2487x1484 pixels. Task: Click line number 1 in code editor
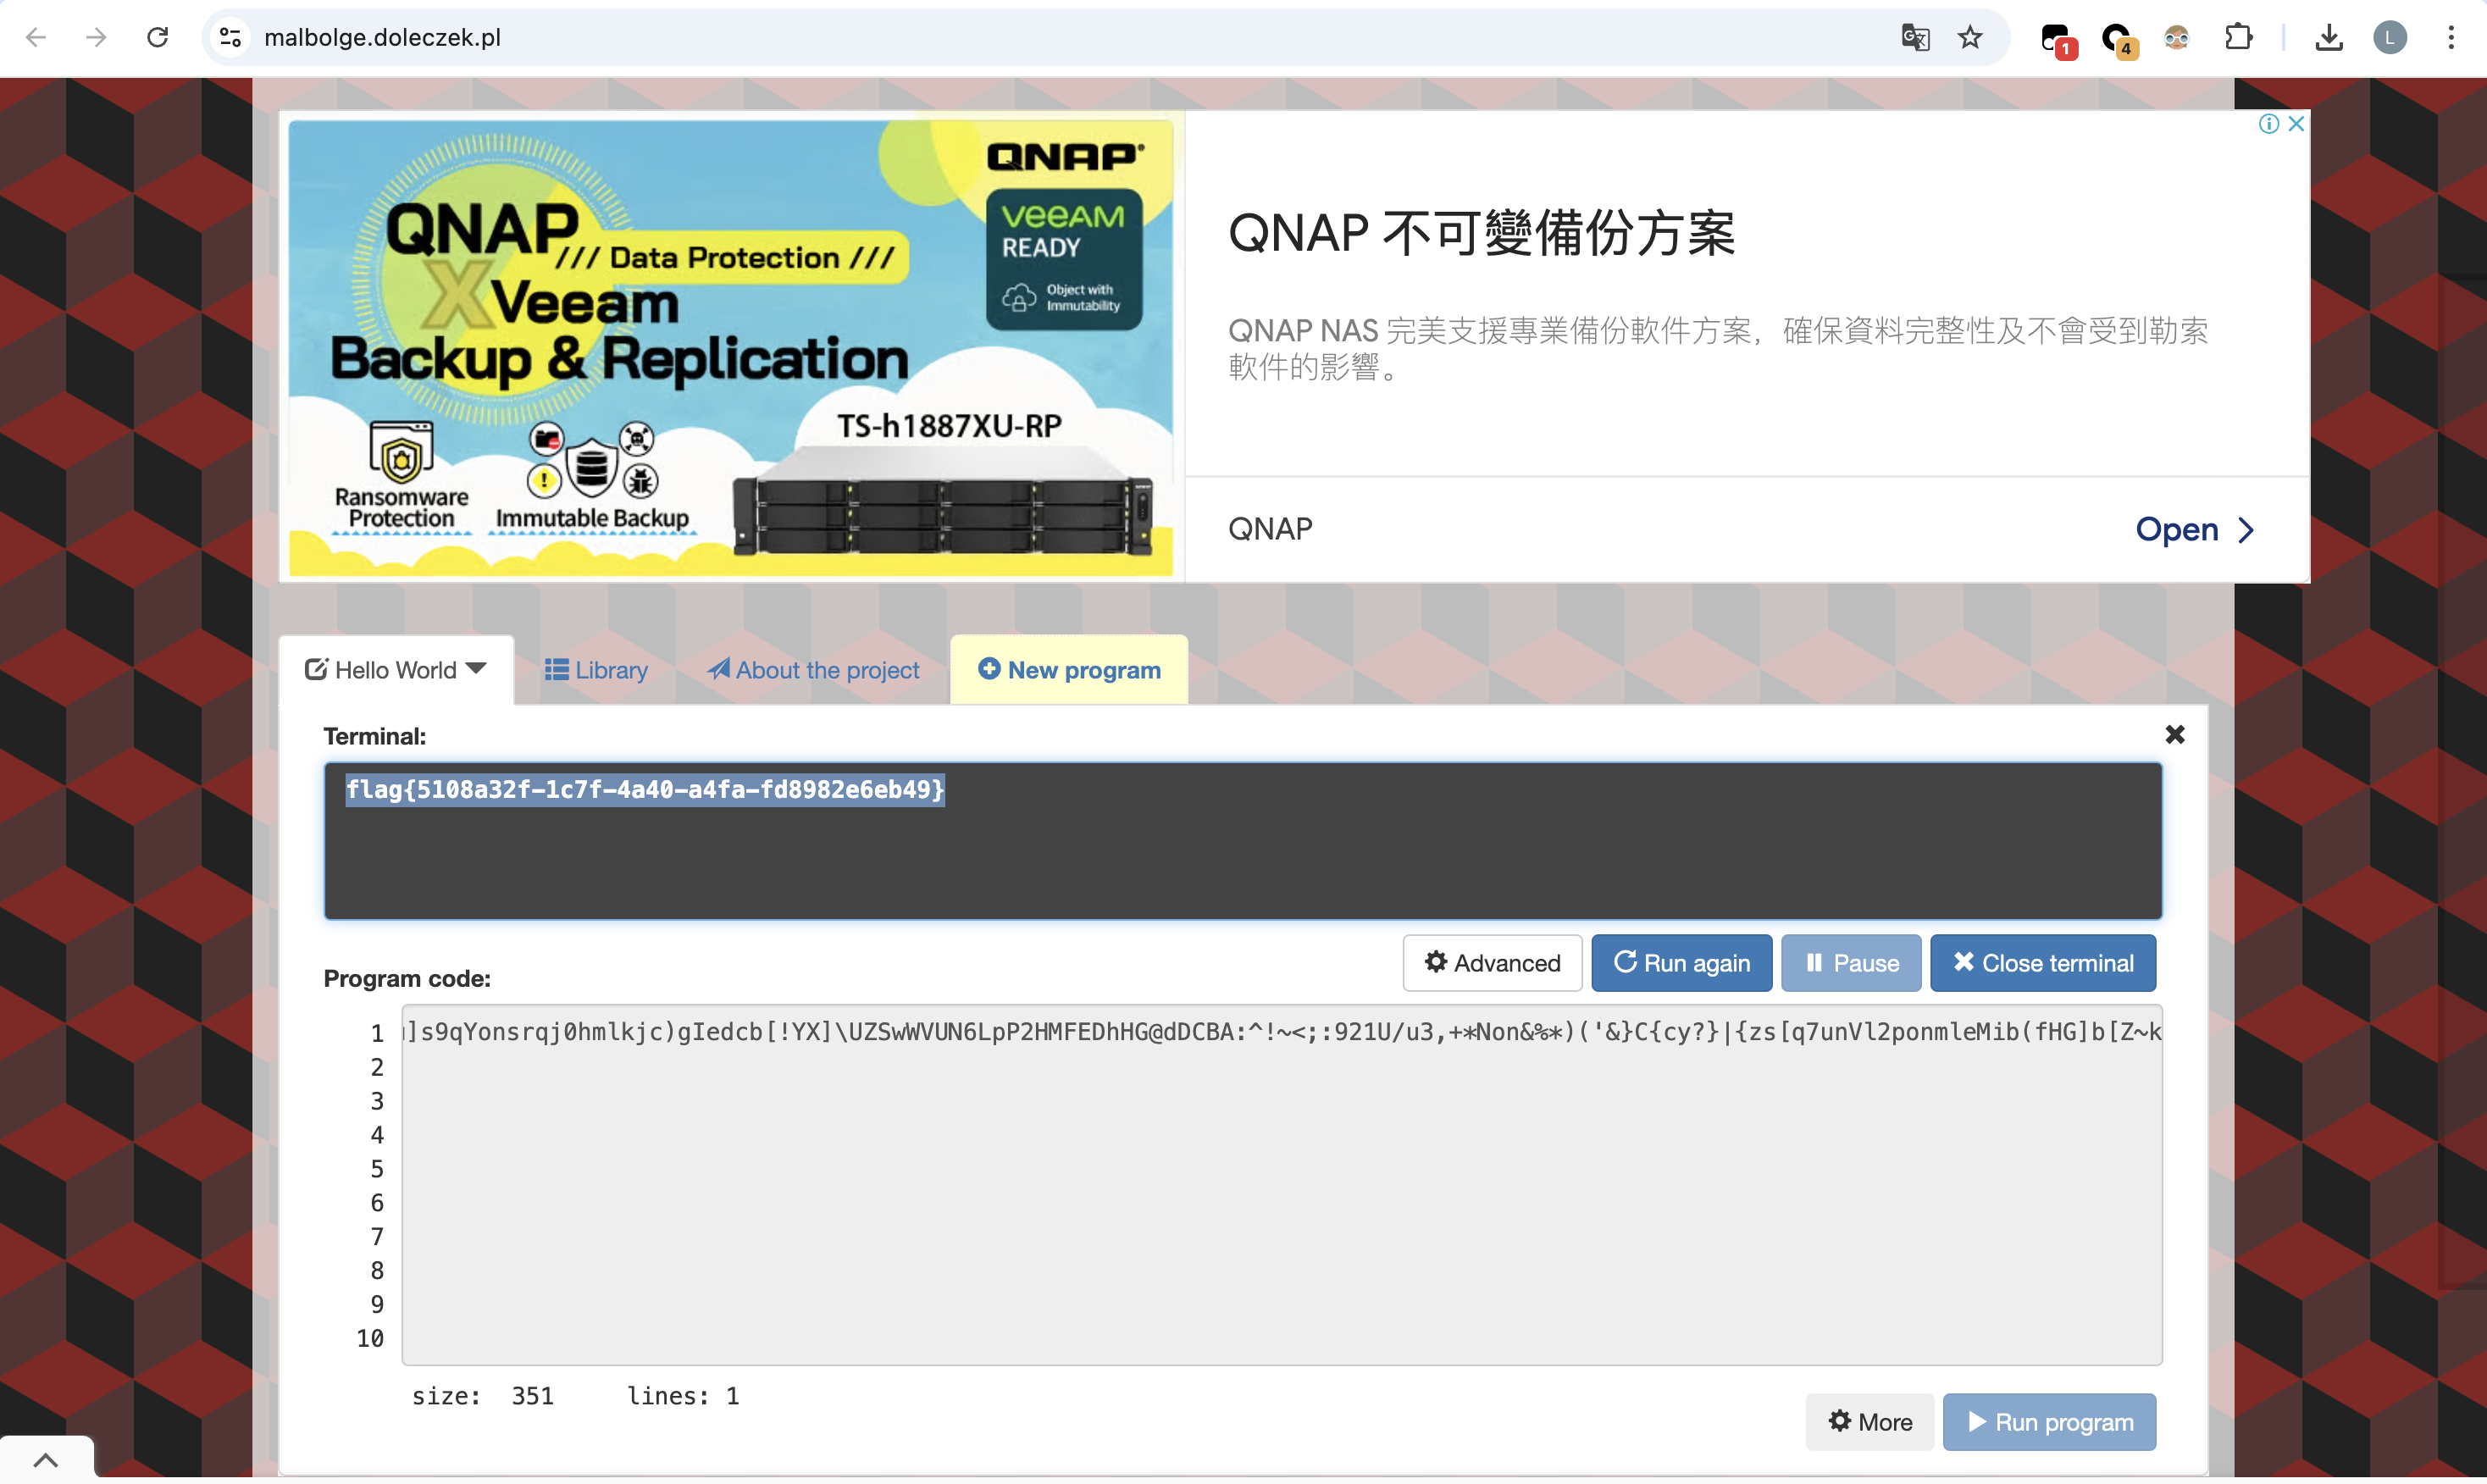pos(377,1033)
